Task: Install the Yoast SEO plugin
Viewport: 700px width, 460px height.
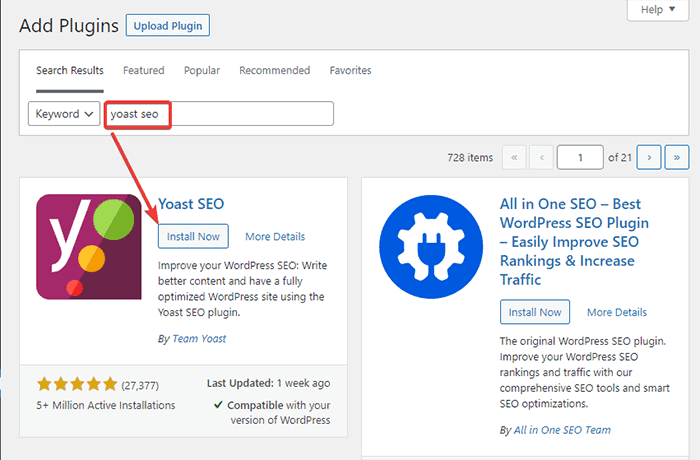Action: (x=193, y=236)
